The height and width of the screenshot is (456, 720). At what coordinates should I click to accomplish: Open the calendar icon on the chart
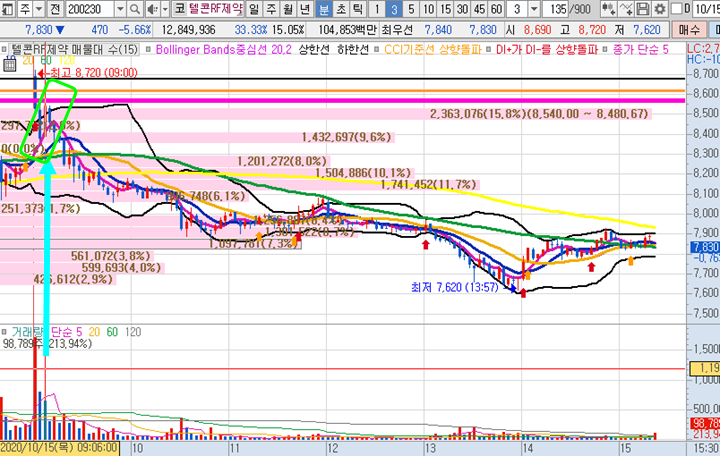[x=9, y=65]
